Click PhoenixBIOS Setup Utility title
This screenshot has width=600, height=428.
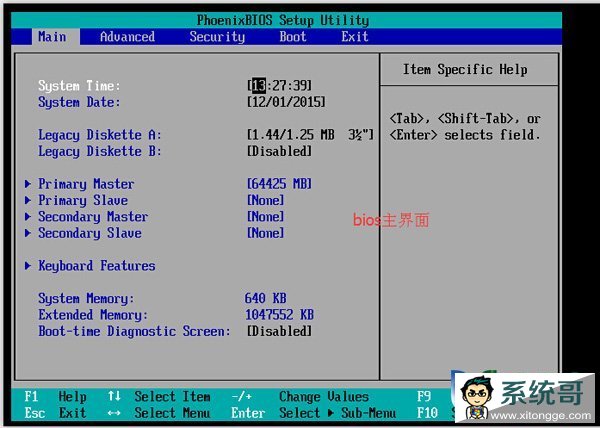283,20
